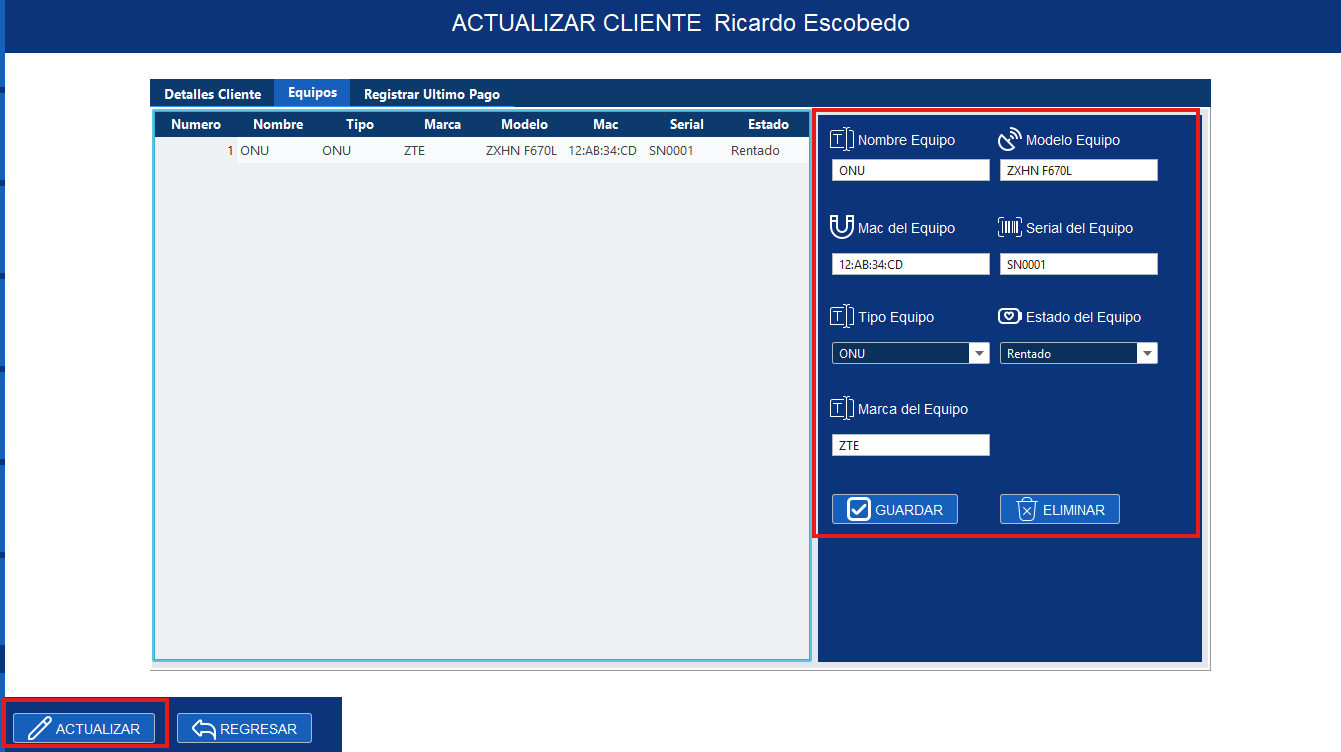
Task: Click the text icon beside Nombre Equipo
Action: coord(841,139)
